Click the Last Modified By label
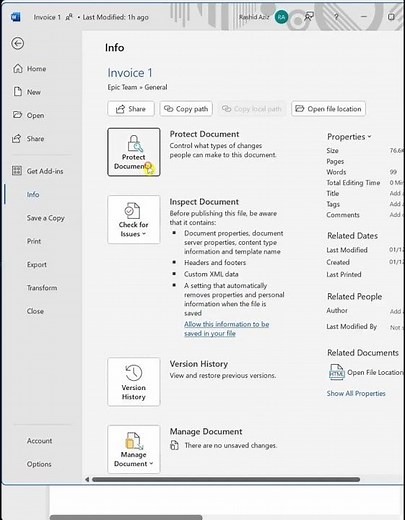The width and height of the screenshot is (405, 520). (x=352, y=327)
